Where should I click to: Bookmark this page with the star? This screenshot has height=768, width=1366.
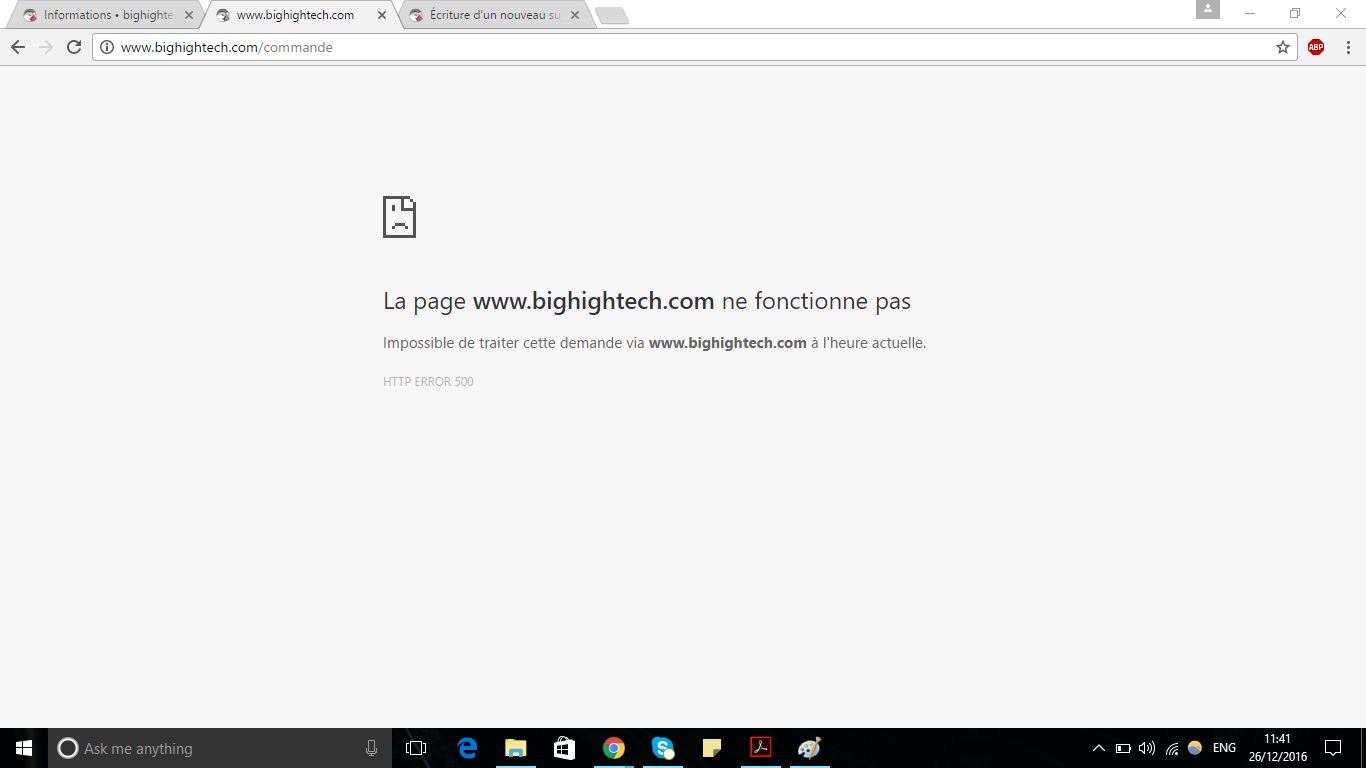[x=1283, y=47]
